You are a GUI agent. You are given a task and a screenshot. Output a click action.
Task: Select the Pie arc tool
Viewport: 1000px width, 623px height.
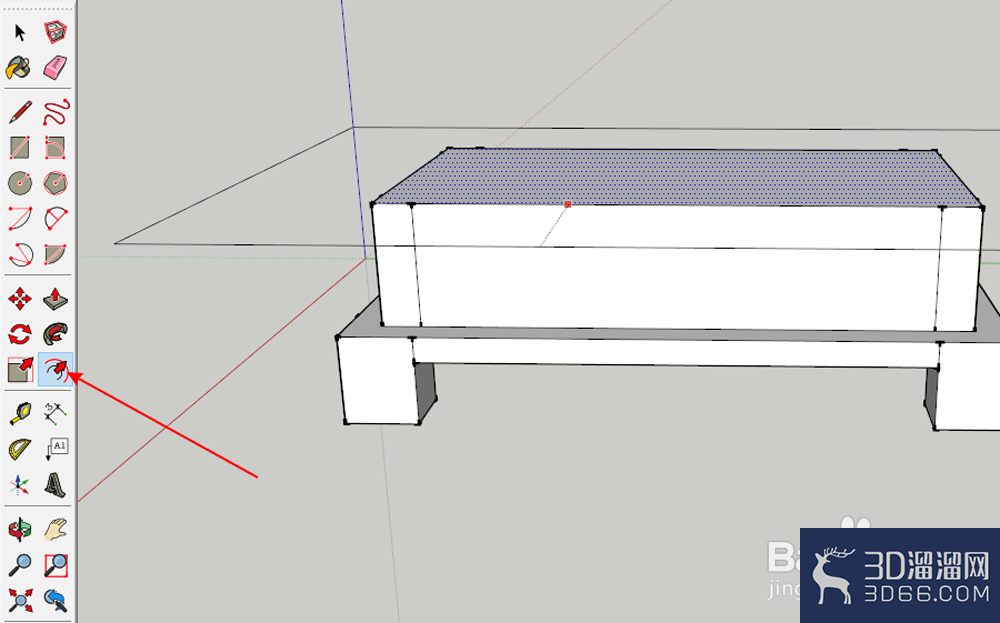coord(55,254)
